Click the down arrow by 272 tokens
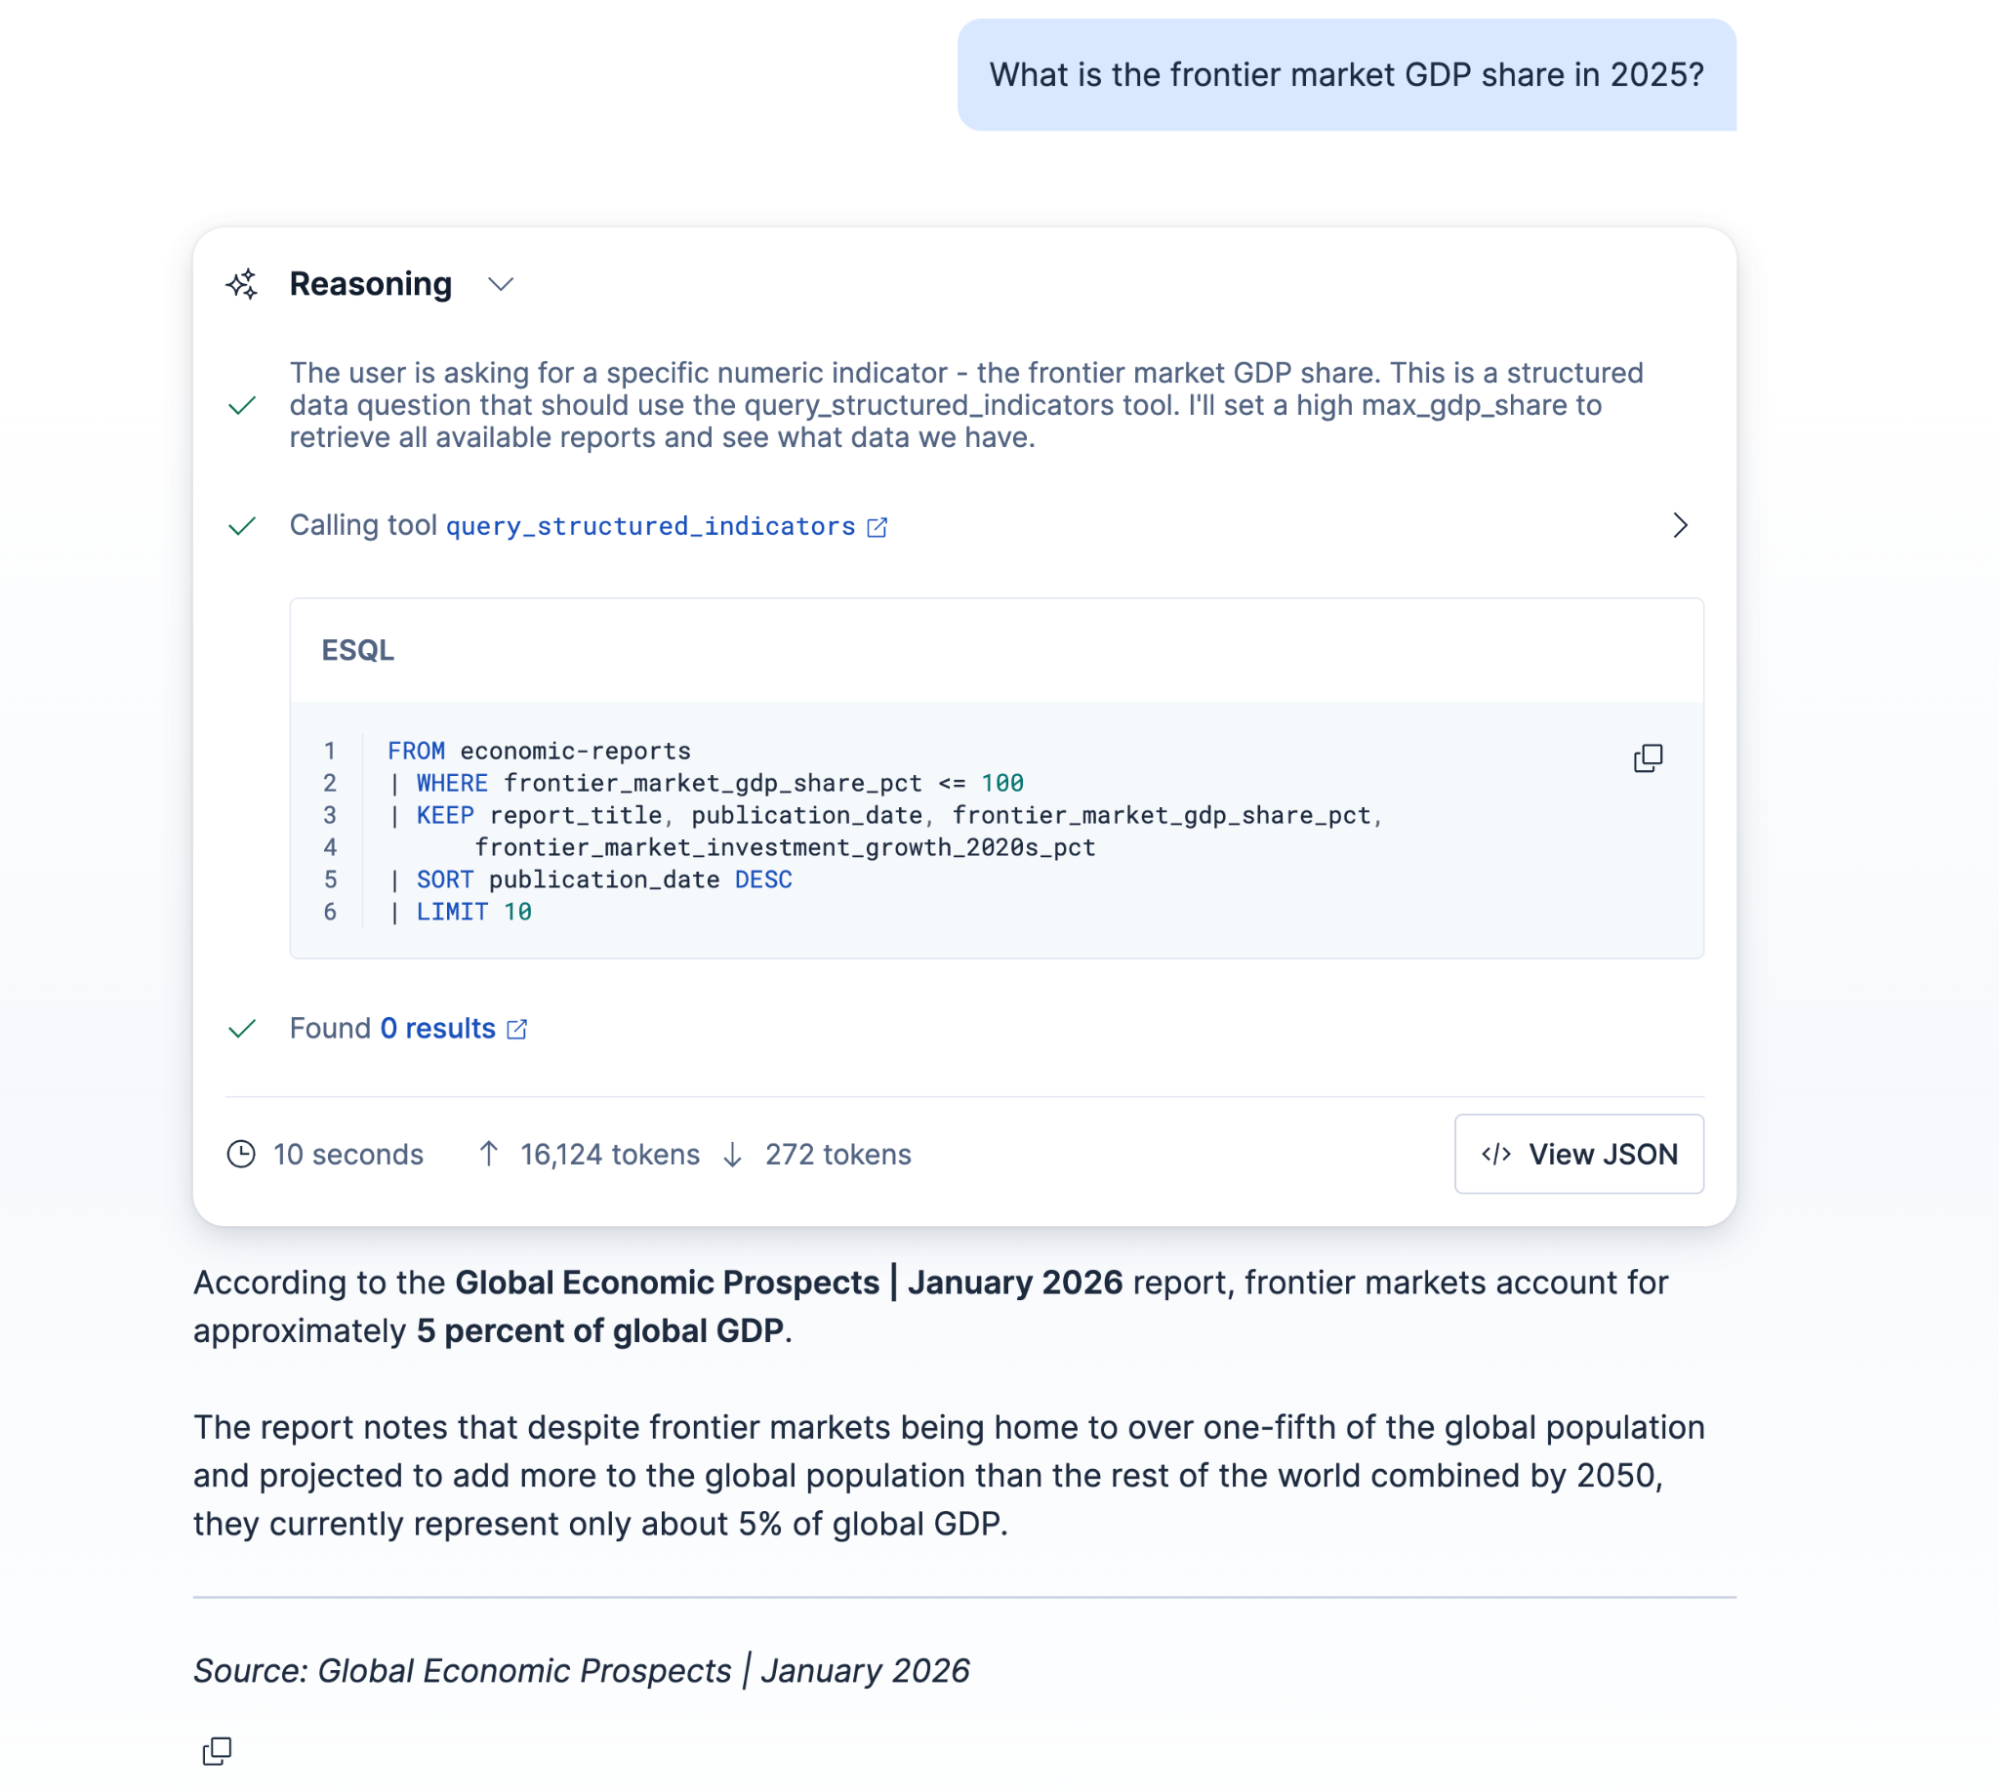This screenshot has width=1999, height=1792. (x=732, y=1154)
